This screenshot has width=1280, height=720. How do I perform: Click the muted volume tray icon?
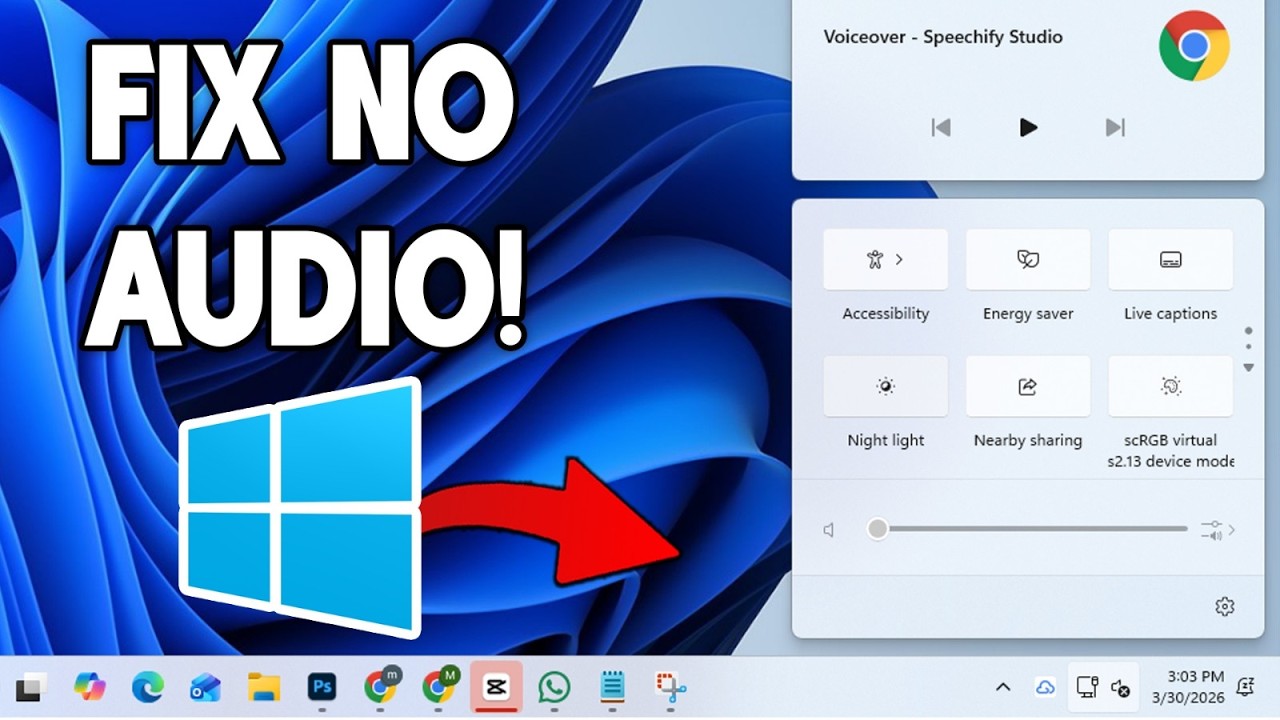[x=1121, y=688]
